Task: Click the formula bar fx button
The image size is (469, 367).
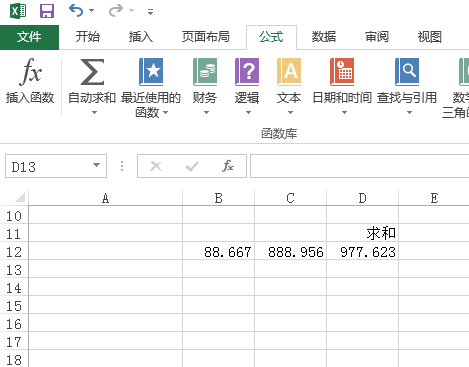Action: (x=228, y=166)
